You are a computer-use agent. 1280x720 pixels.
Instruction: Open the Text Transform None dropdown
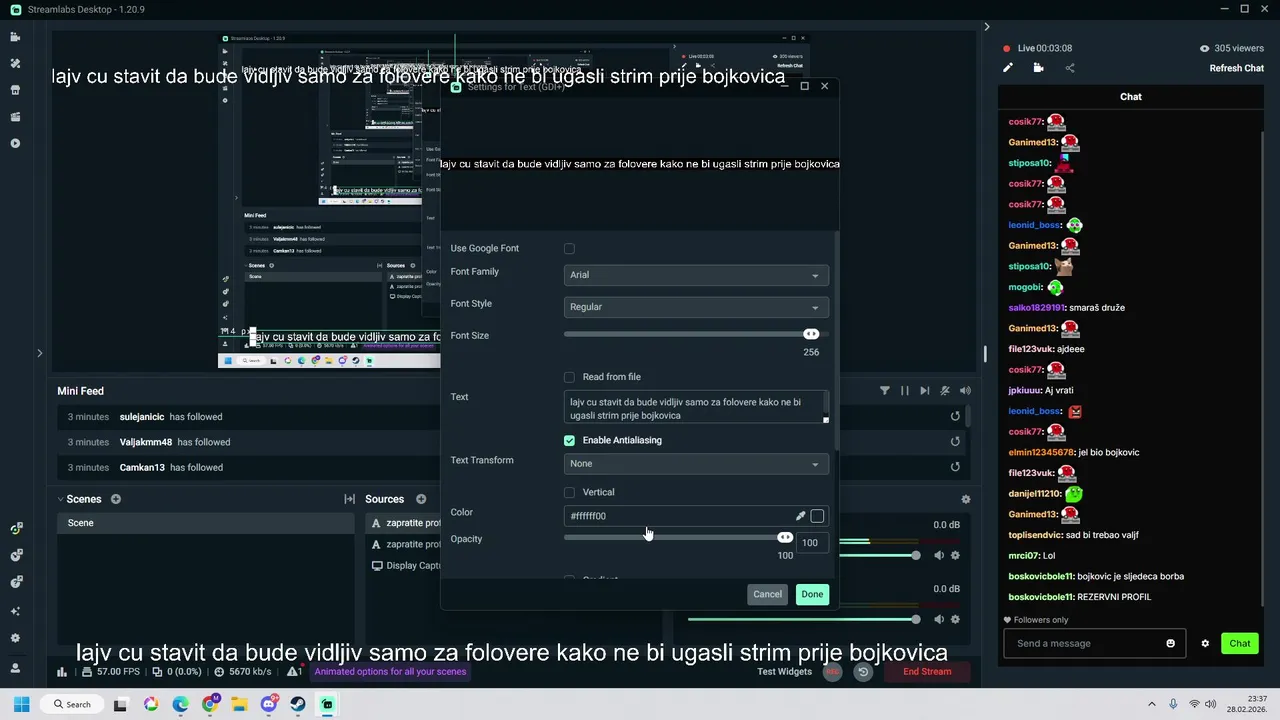pyautogui.click(x=696, y=464)
